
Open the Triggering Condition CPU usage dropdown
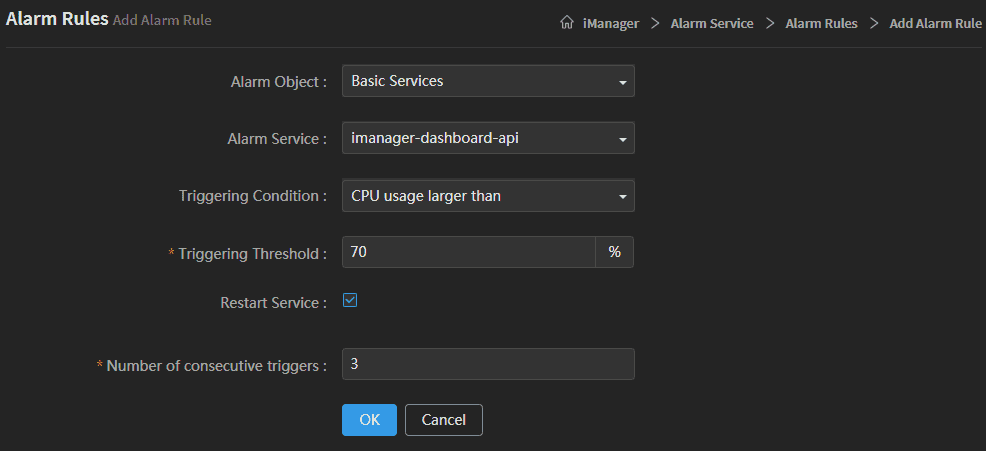coord(478,196)
